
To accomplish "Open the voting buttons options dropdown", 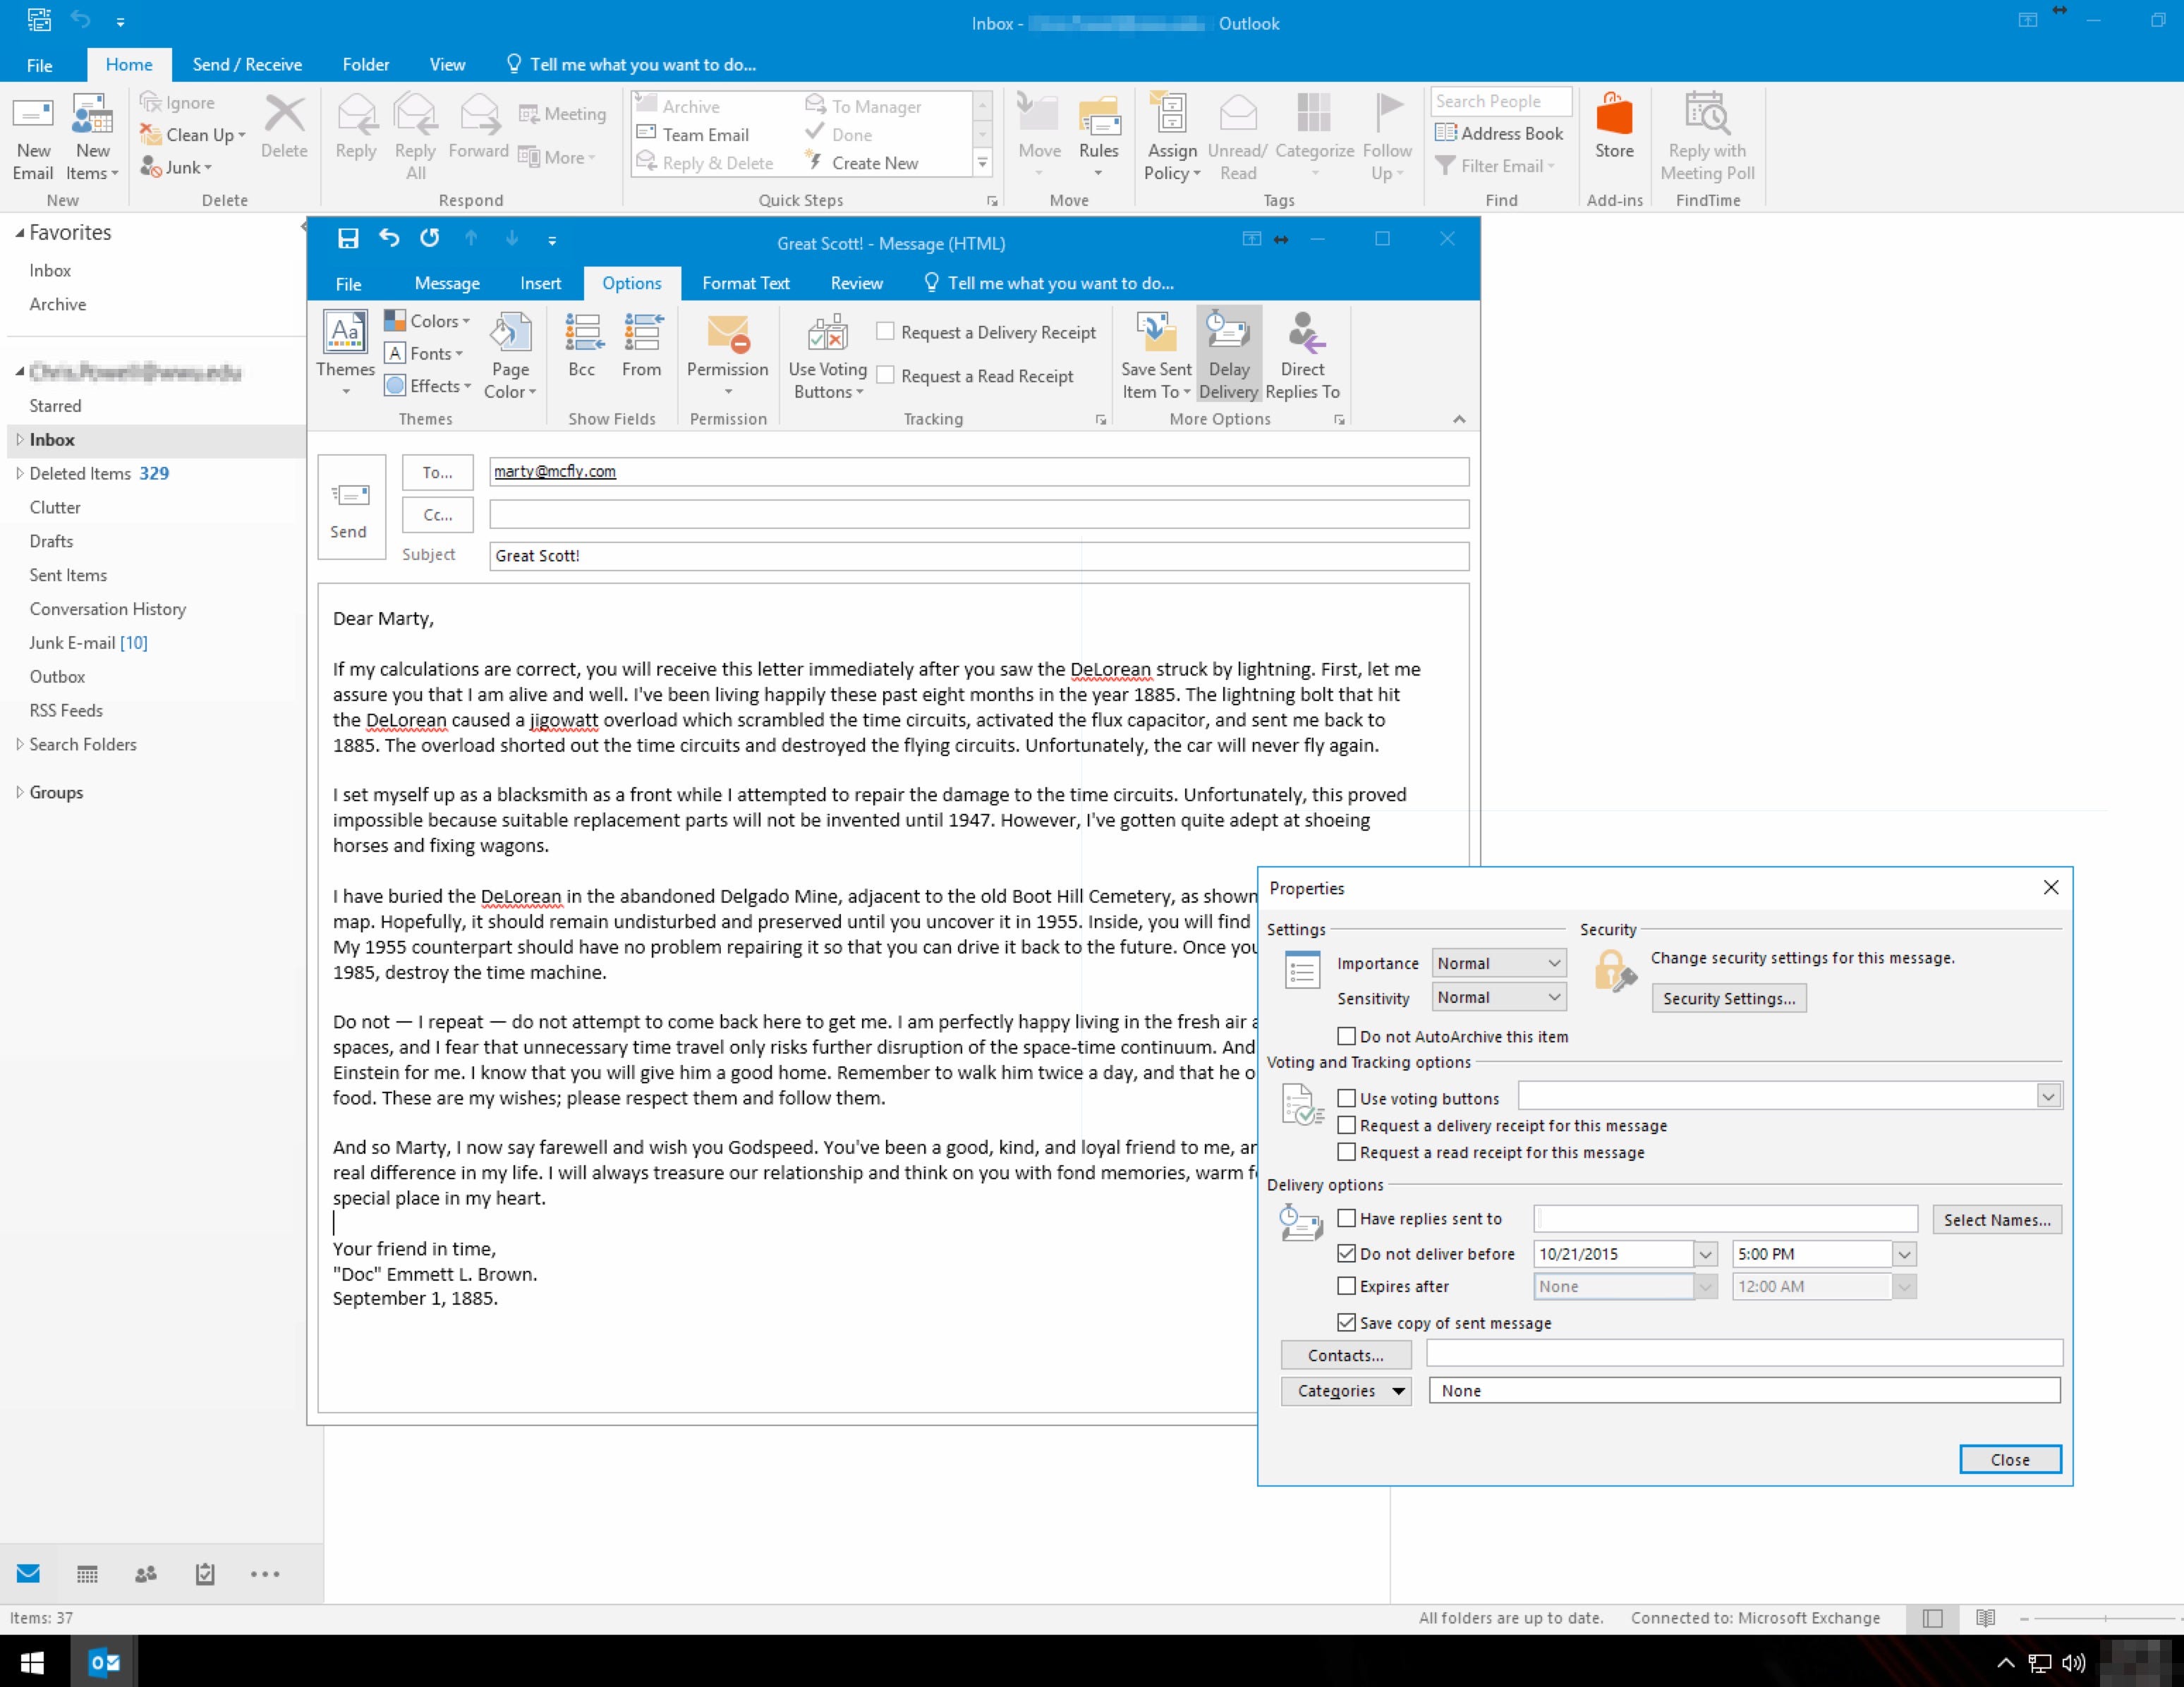I will 2048,1097.
